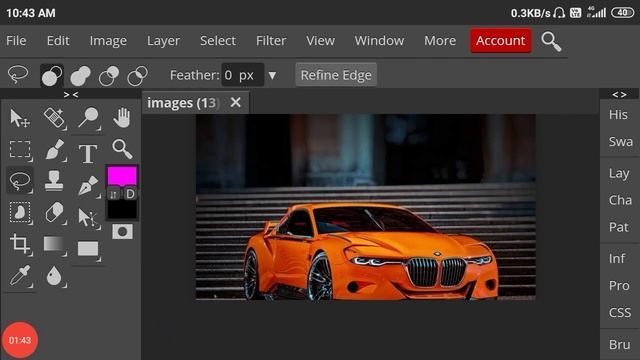The image size is (640, 360).
Task: Select the Gradient tool
Action: (54, 244)
